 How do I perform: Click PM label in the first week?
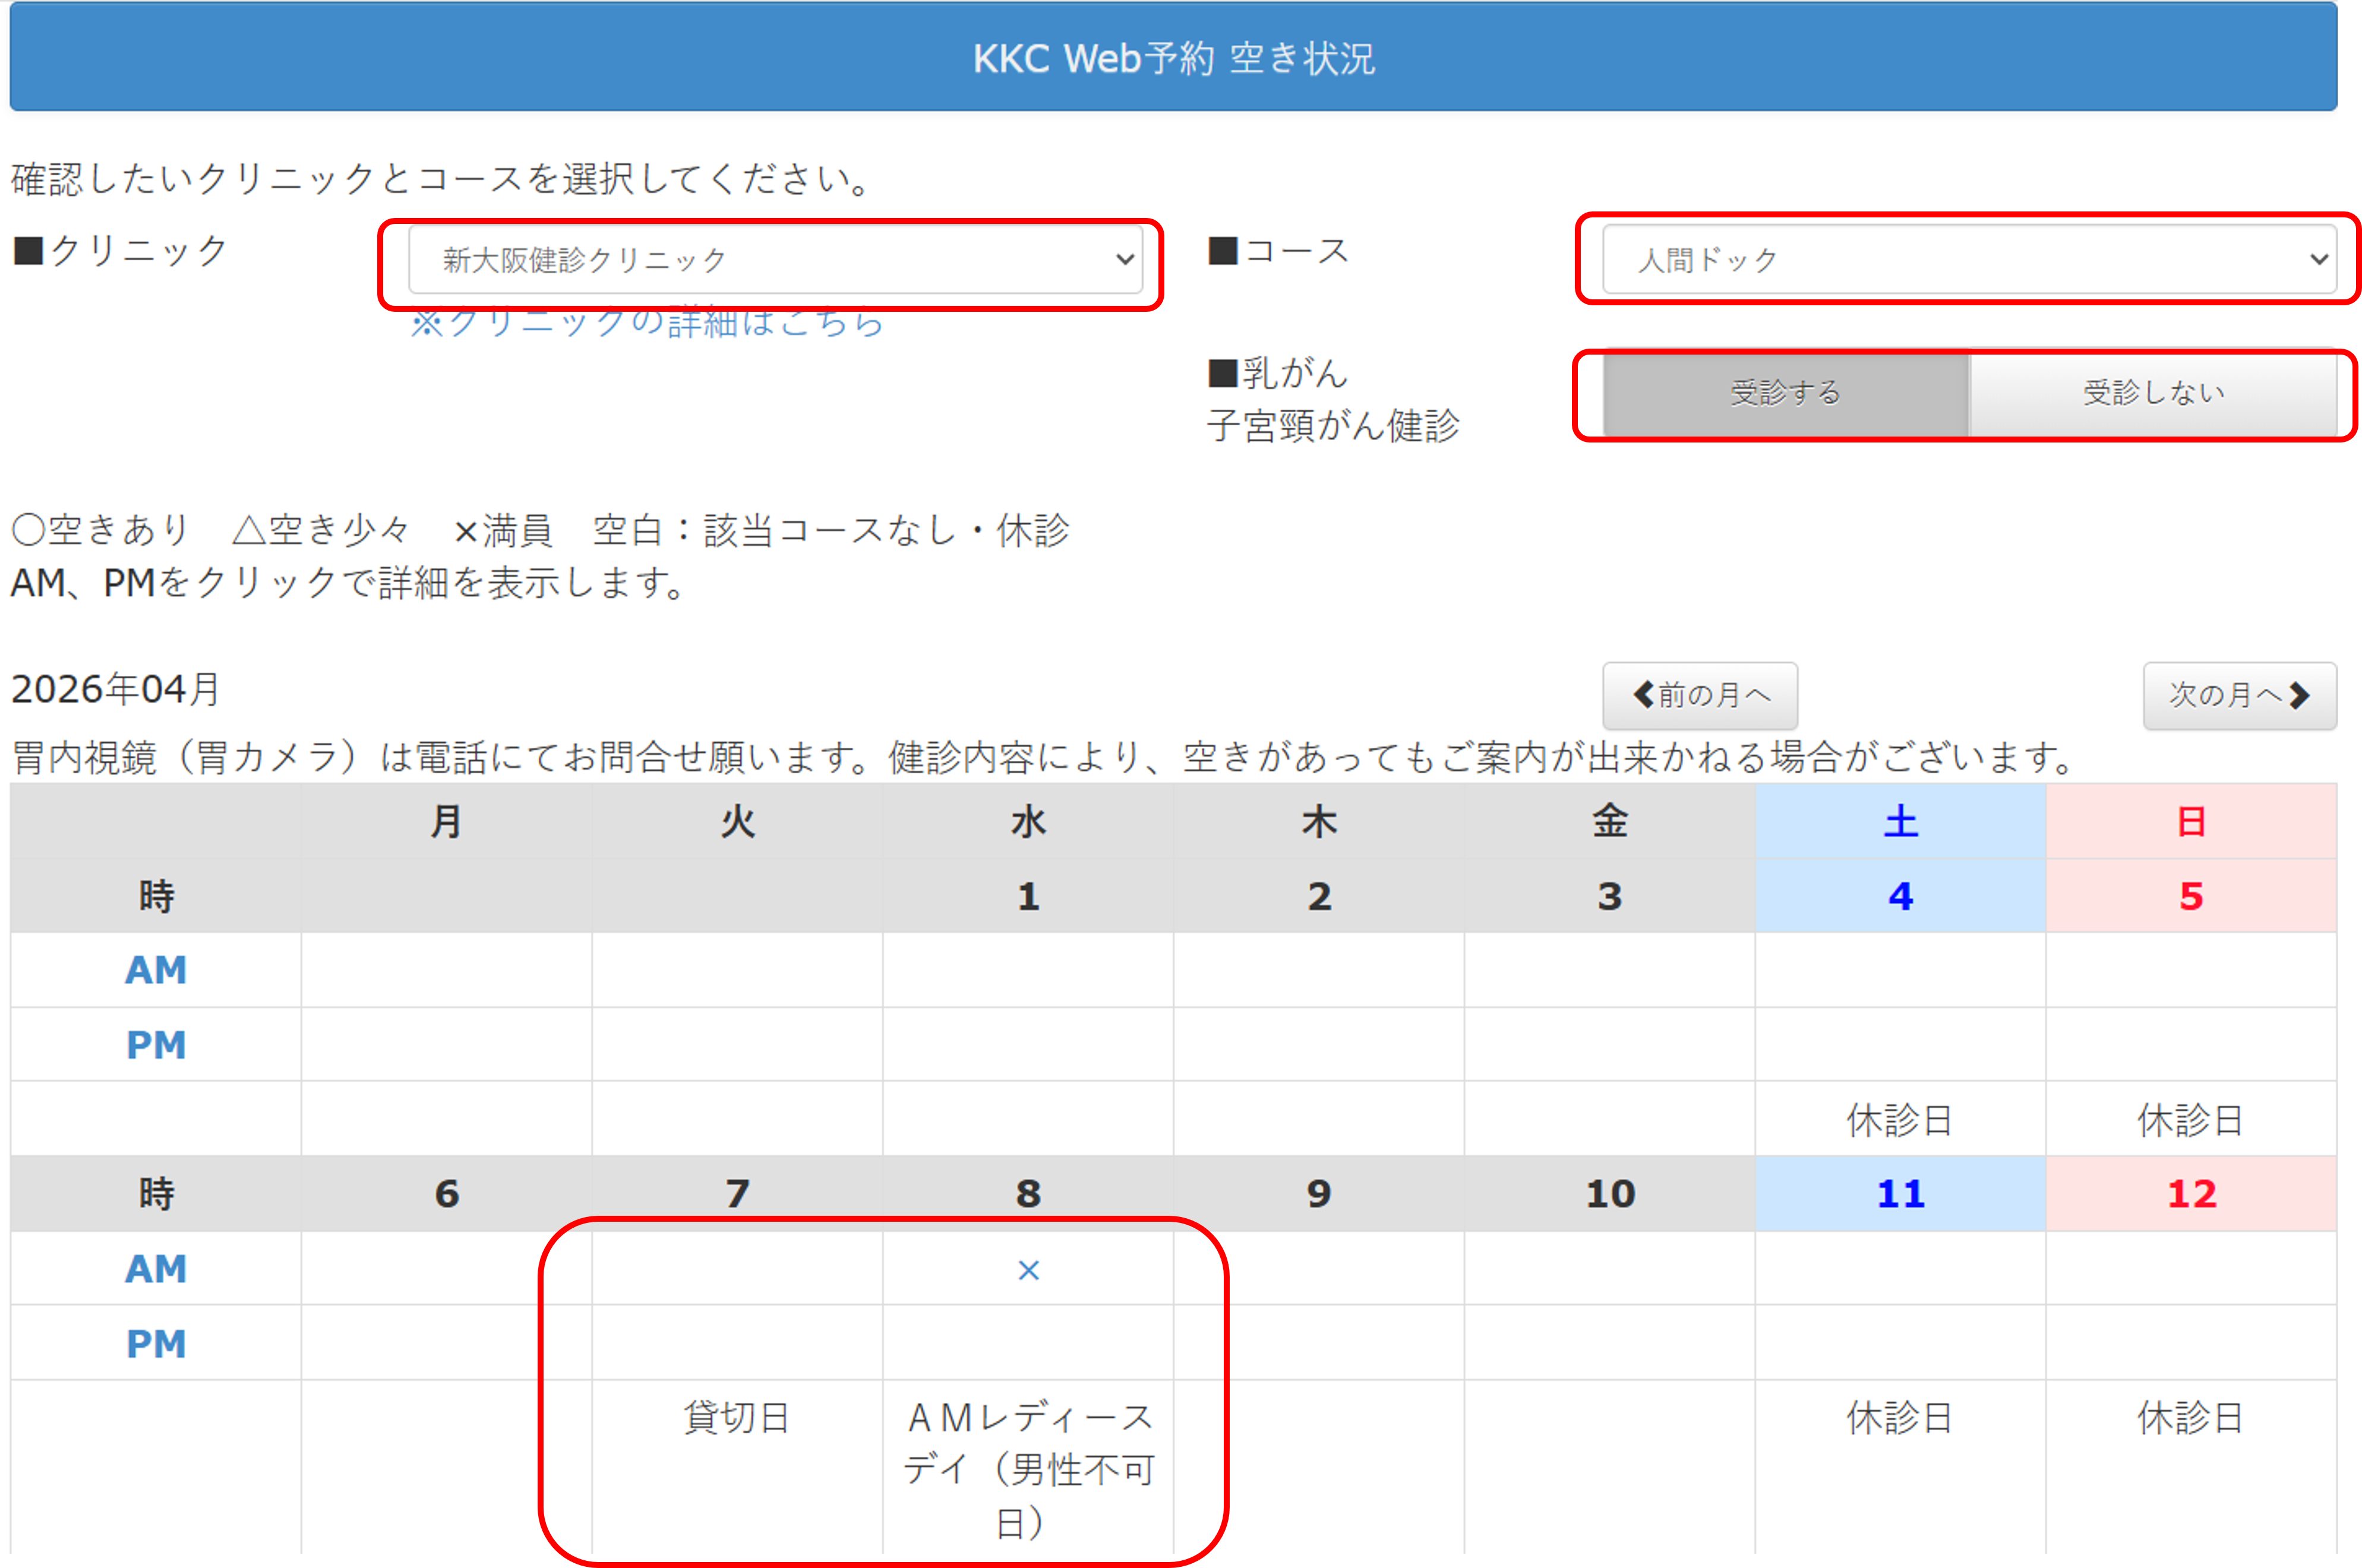pos(156,1045)
